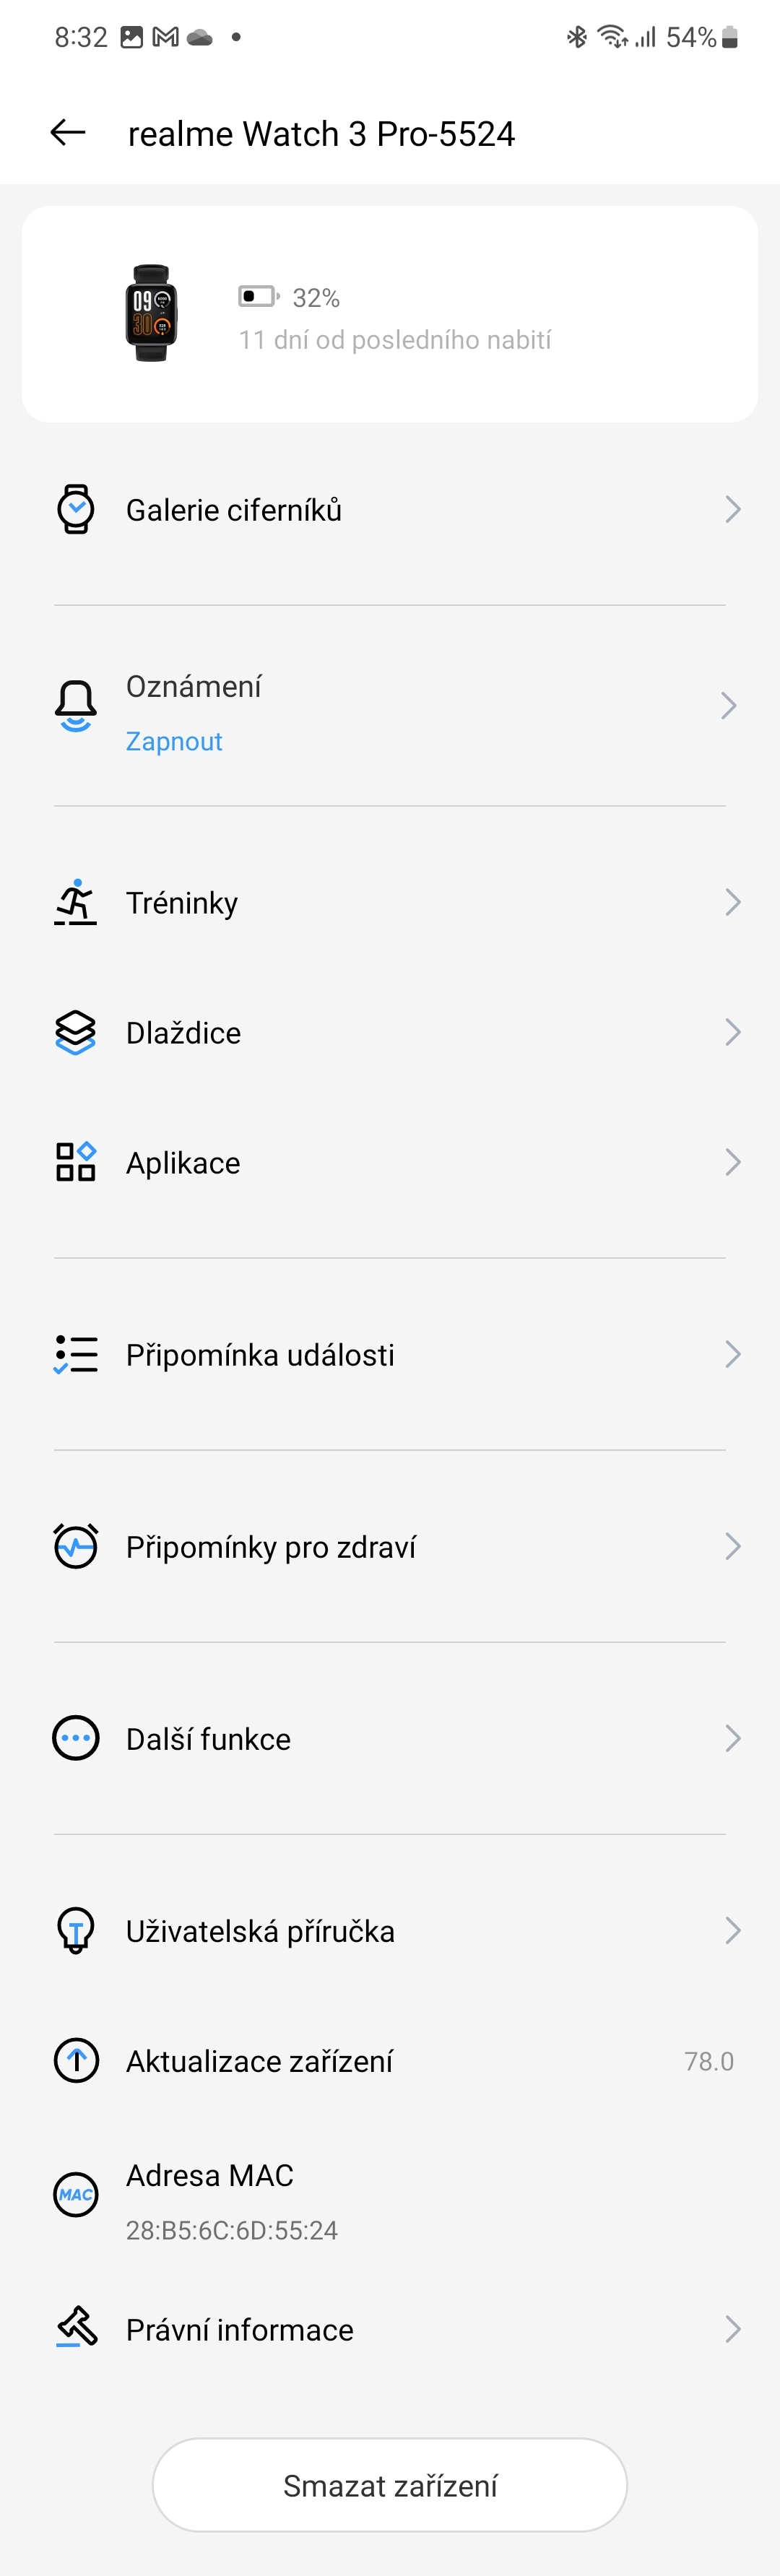Open the Aplikace app grid icon

[x=75, y=1162]
